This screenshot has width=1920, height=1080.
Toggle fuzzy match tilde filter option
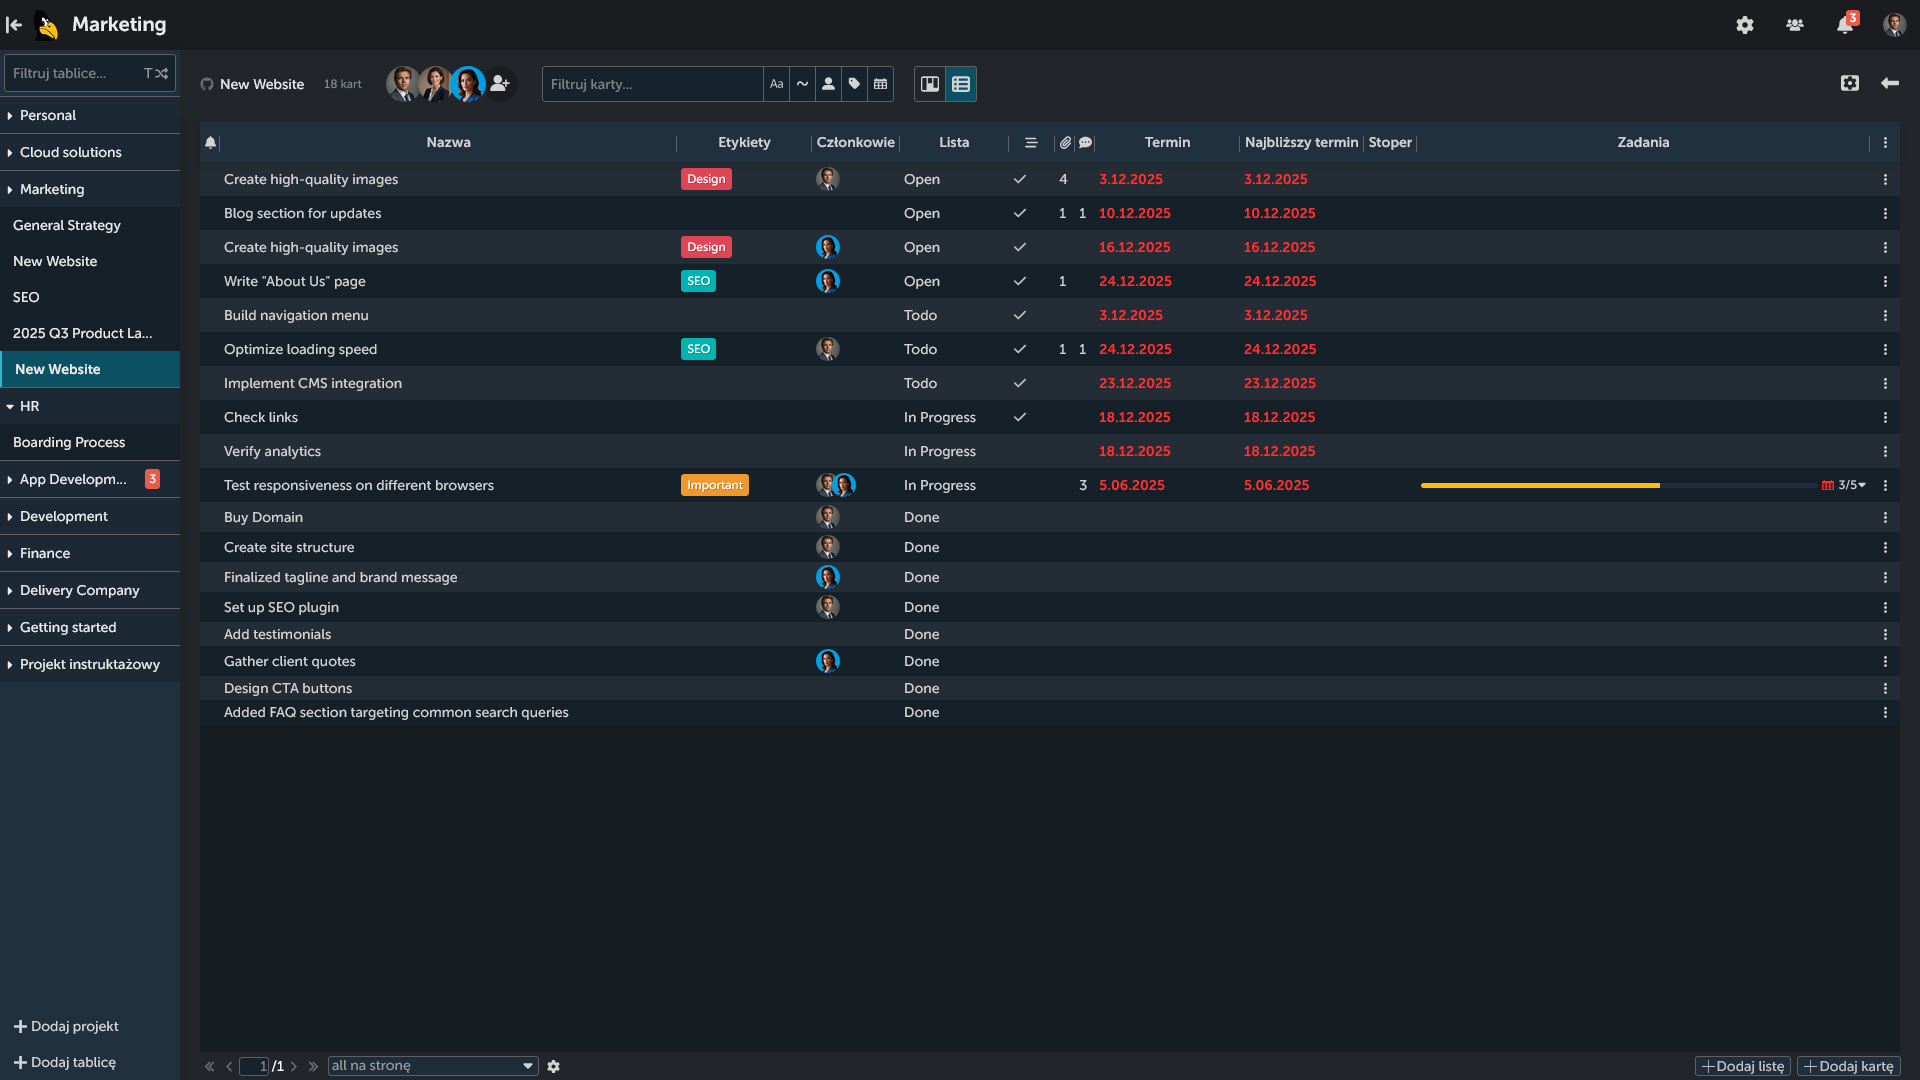tap(802, 84)
